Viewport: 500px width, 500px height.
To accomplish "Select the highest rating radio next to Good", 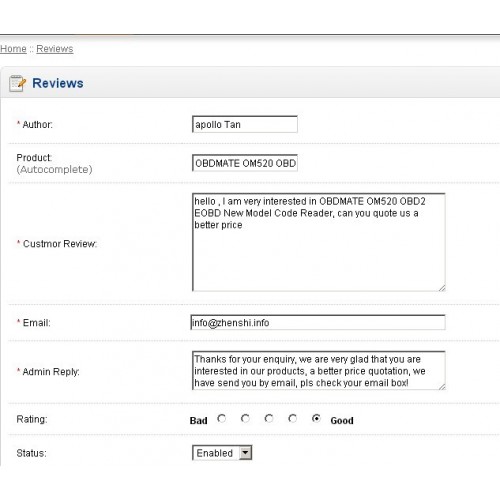I will click(x=316, y=418).
